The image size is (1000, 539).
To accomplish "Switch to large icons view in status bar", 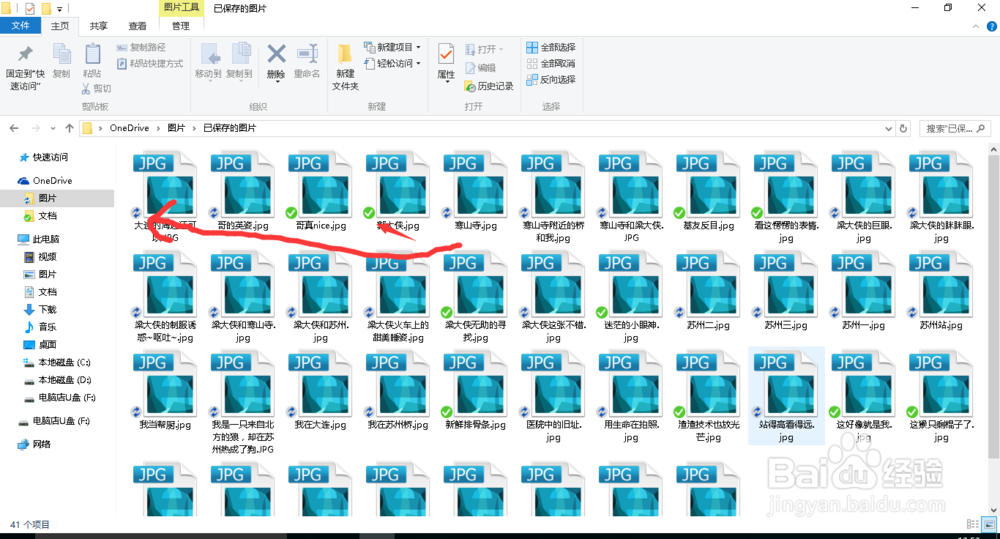I will (990, 524).
